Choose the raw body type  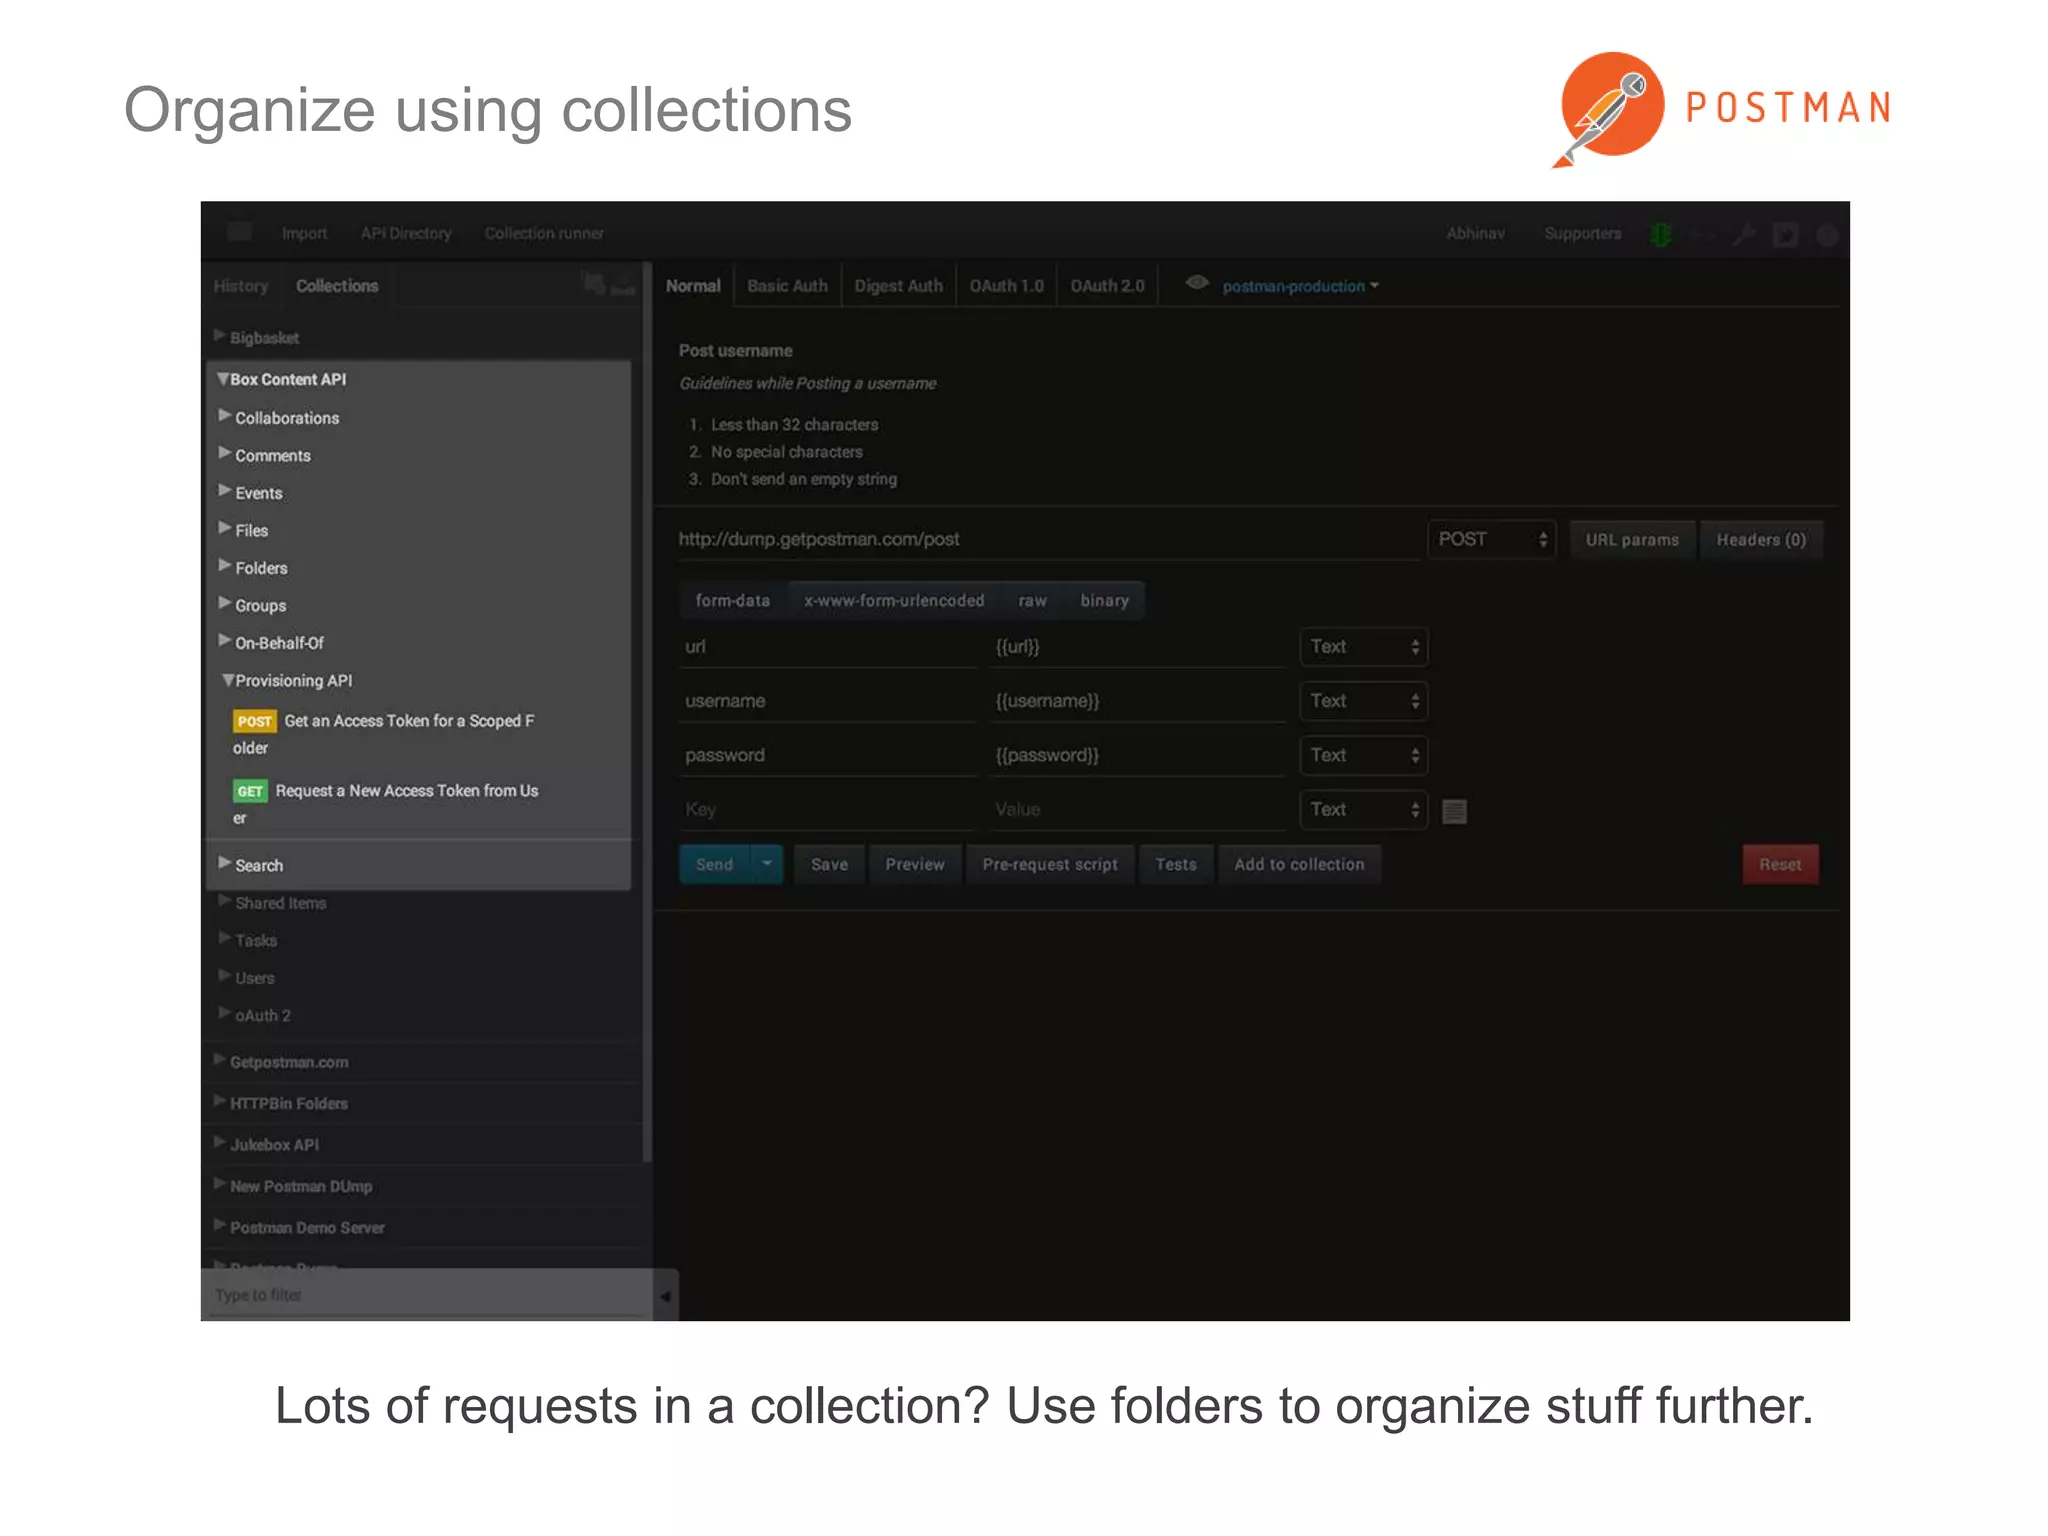coord(1032,601)
